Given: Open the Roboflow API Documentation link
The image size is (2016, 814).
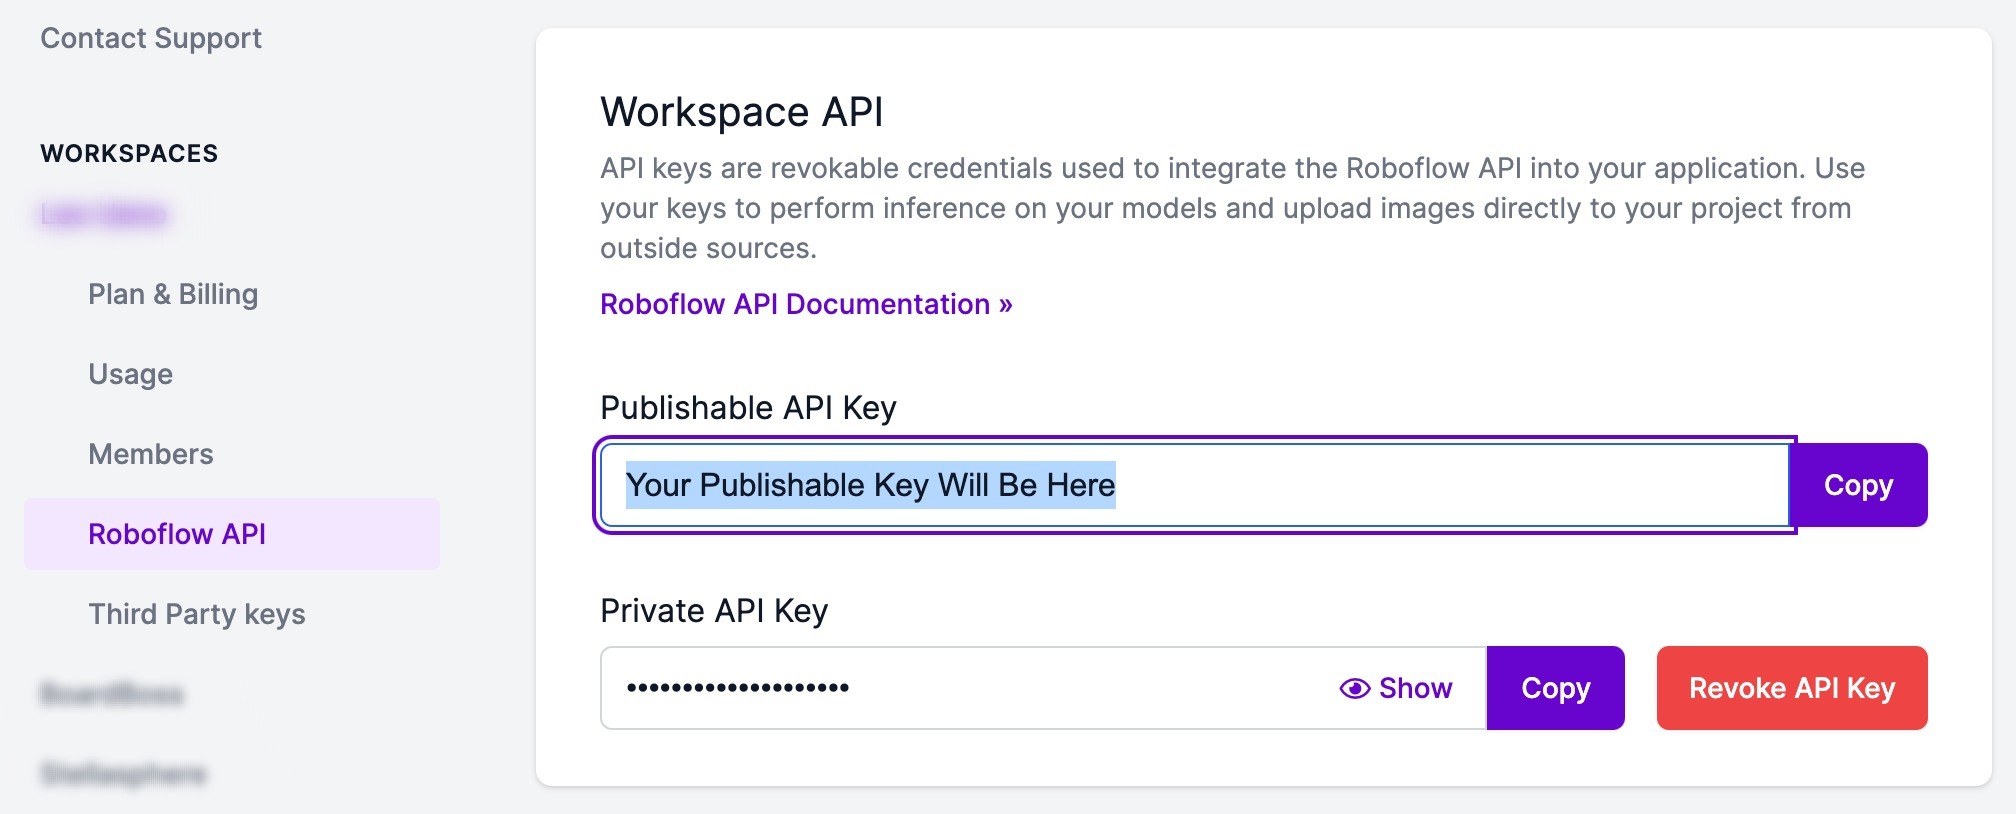Looking at the screenshot, I should (x=805, y=304).
